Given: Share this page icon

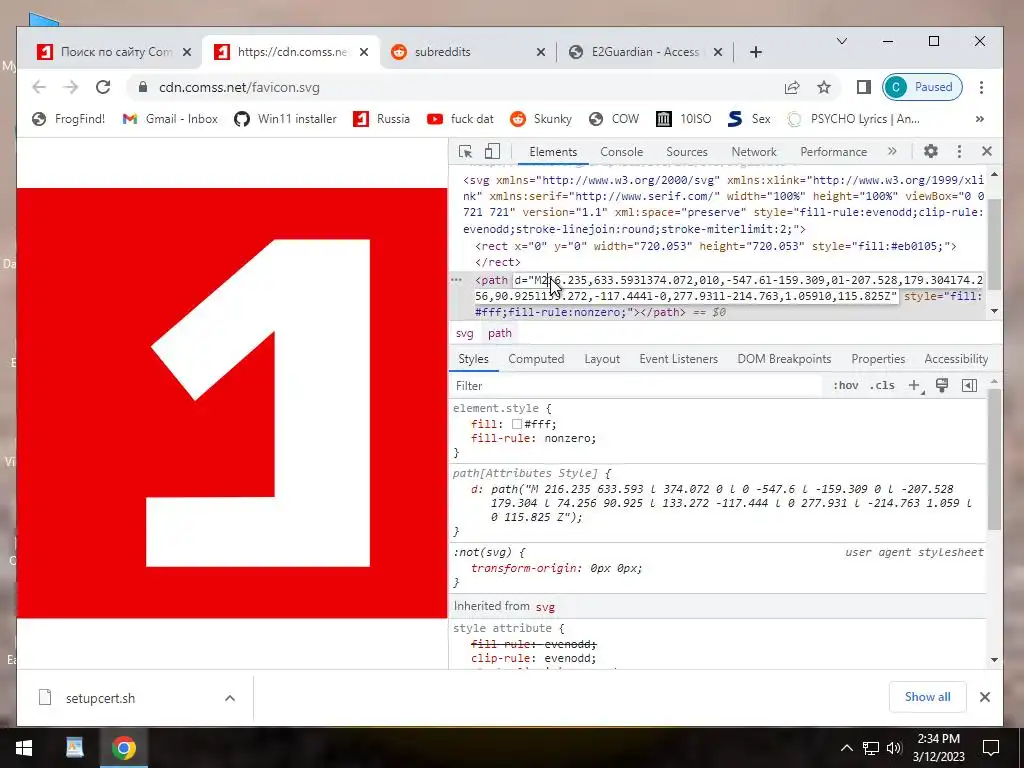Looking at the screenshot, I should [792, 87].
